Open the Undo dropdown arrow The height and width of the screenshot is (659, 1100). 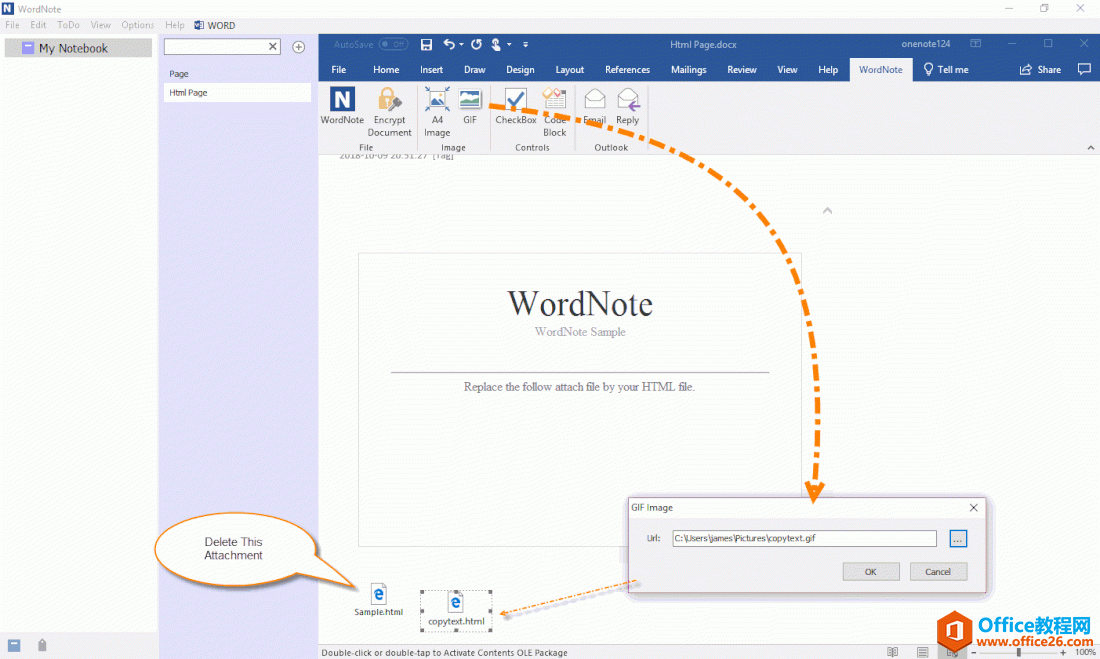(x=461, y=45)
